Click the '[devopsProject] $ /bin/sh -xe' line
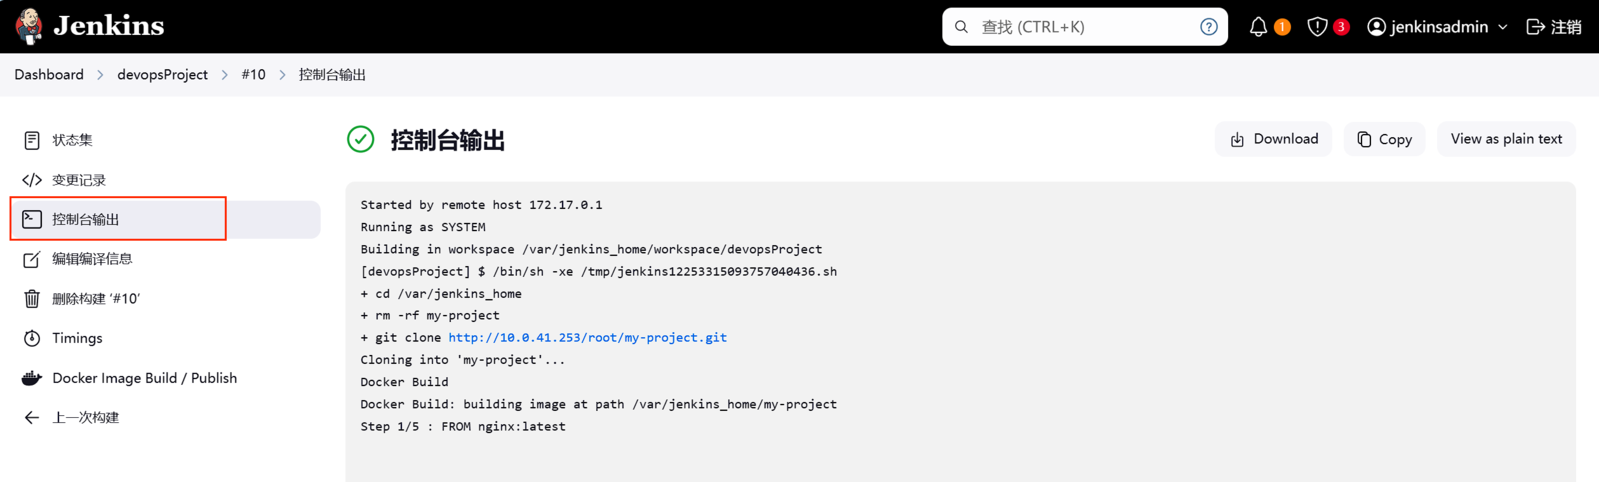The image size is (1599, 482). [599, 272]
